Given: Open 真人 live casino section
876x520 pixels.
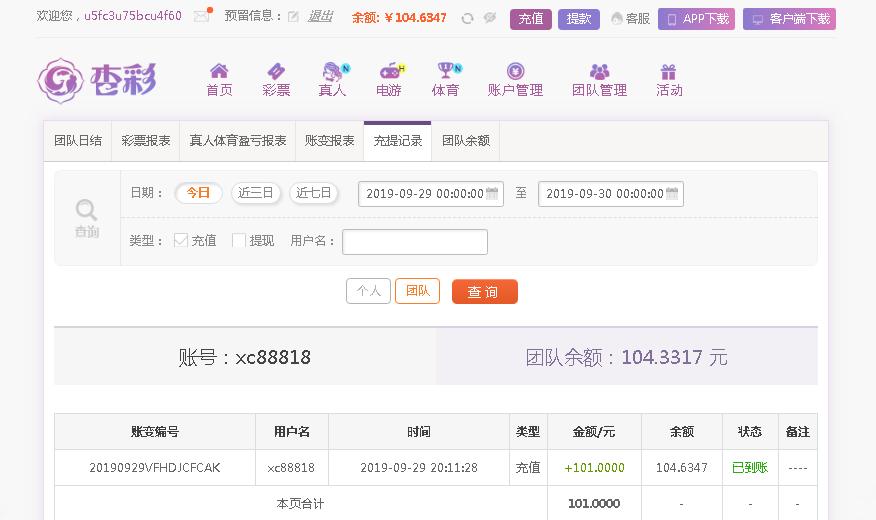Looking at the screenshot, I should click(333, 80).
